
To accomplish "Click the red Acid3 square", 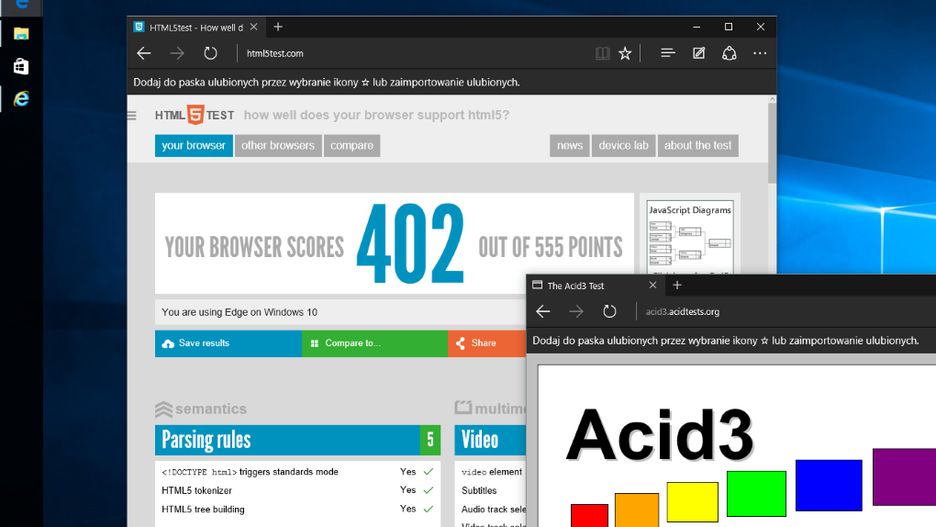I will pyautogui.click(x=589, y=516).
